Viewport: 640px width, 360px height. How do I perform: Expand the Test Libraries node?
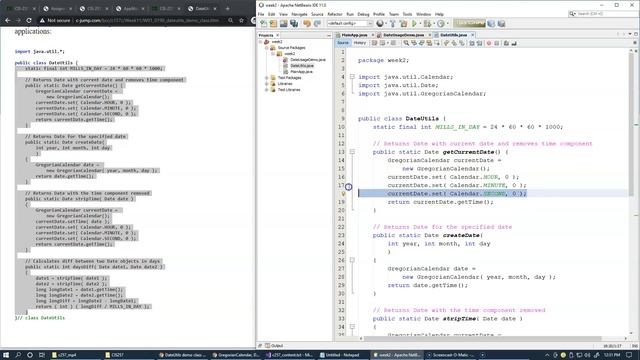(x=267, y=90)
